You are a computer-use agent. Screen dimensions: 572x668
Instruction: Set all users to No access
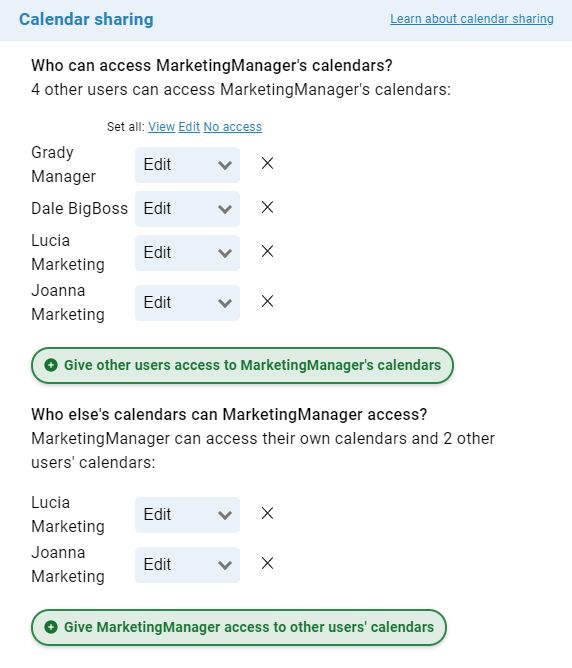click(233, 127)
